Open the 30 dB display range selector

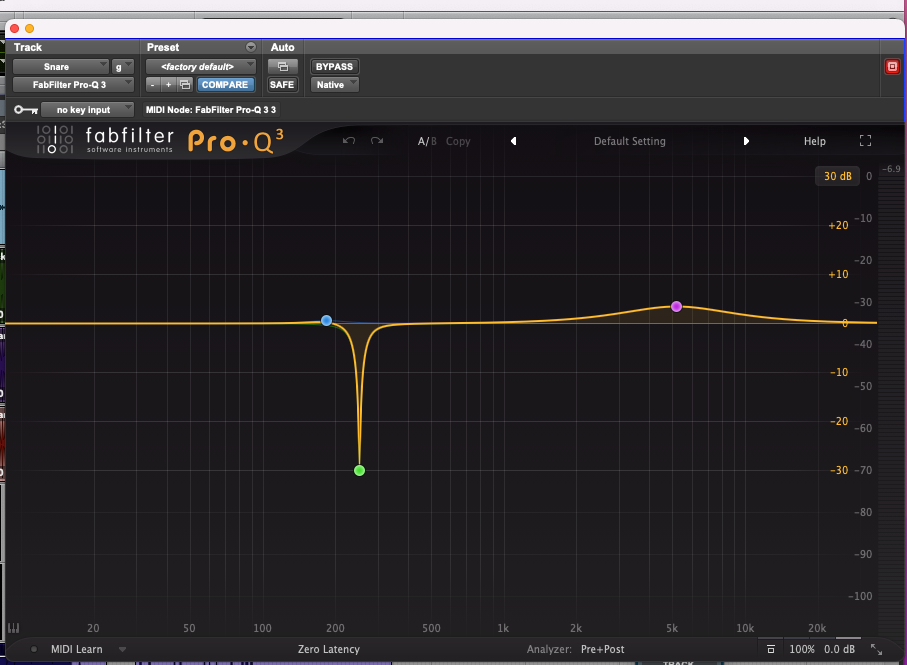coord(837,176)
